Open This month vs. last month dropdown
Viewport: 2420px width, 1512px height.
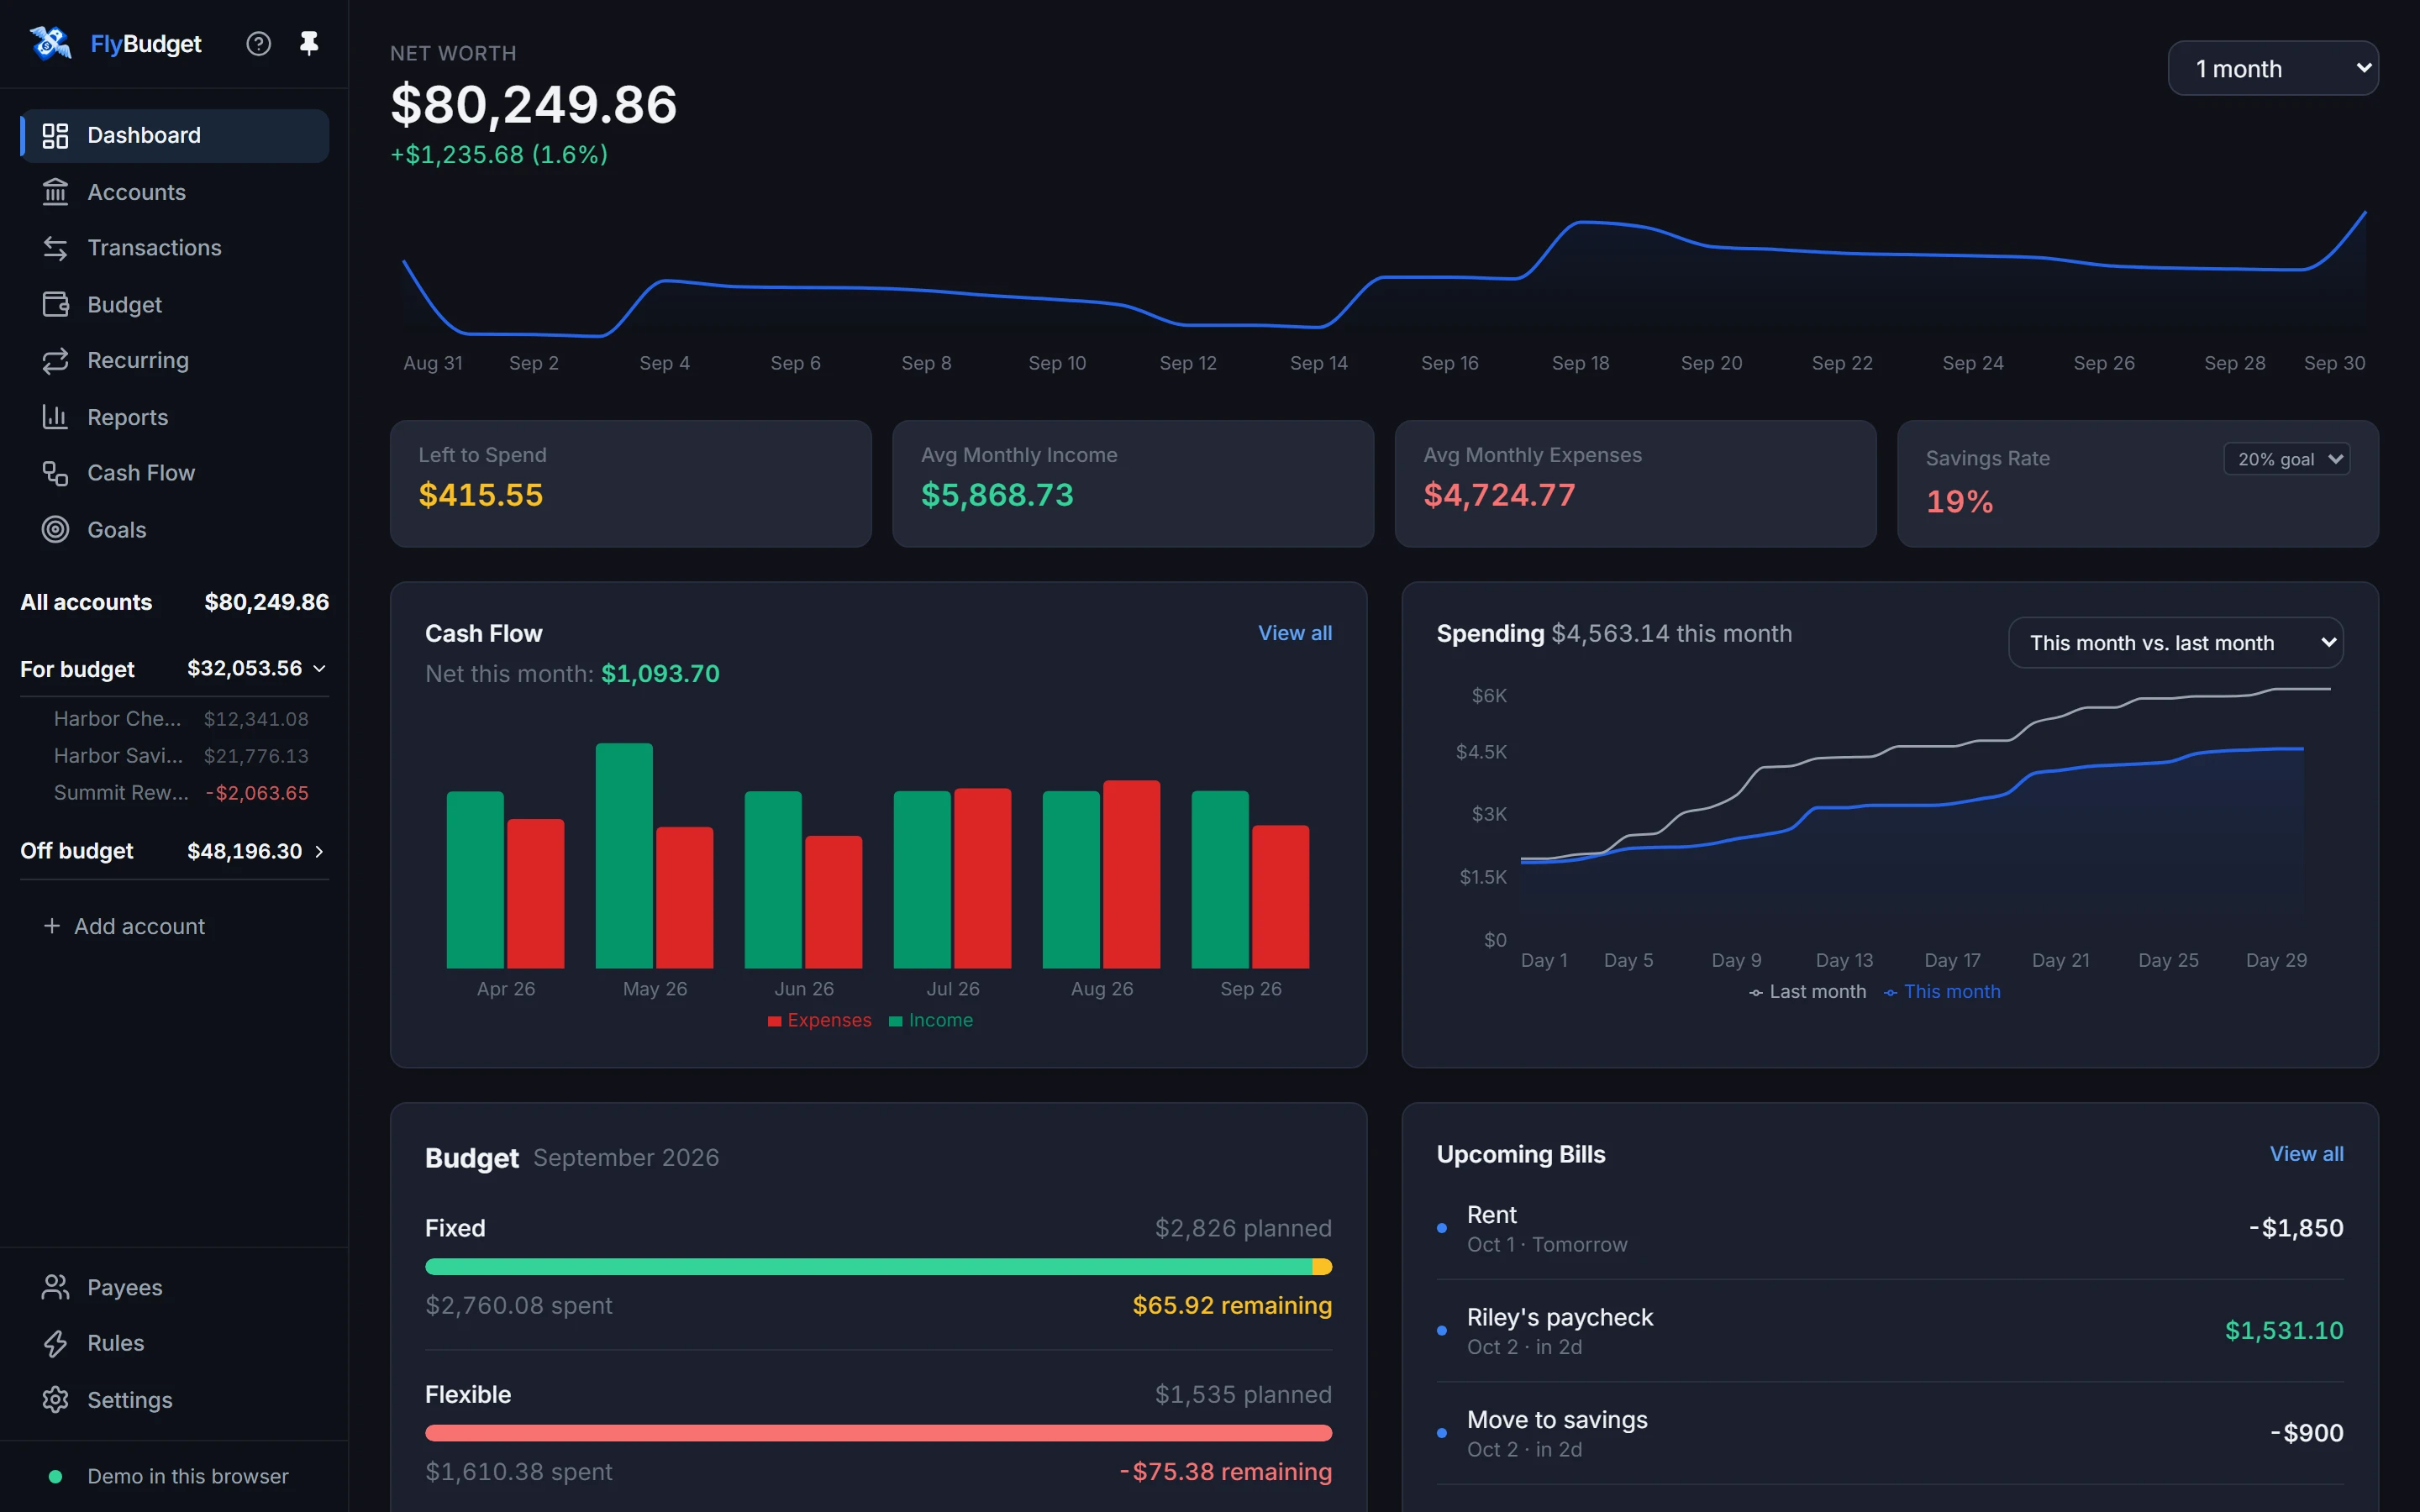pos(2175,643)
